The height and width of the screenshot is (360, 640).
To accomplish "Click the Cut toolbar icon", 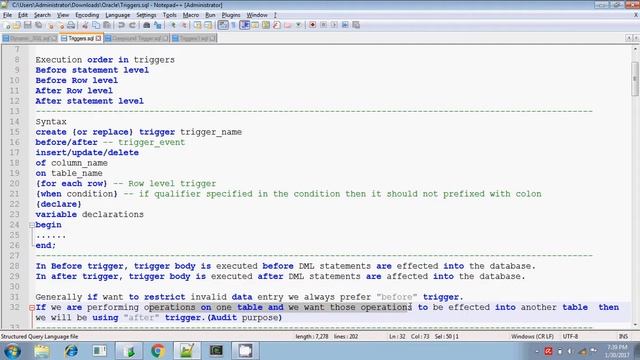I will pos(85,25).
